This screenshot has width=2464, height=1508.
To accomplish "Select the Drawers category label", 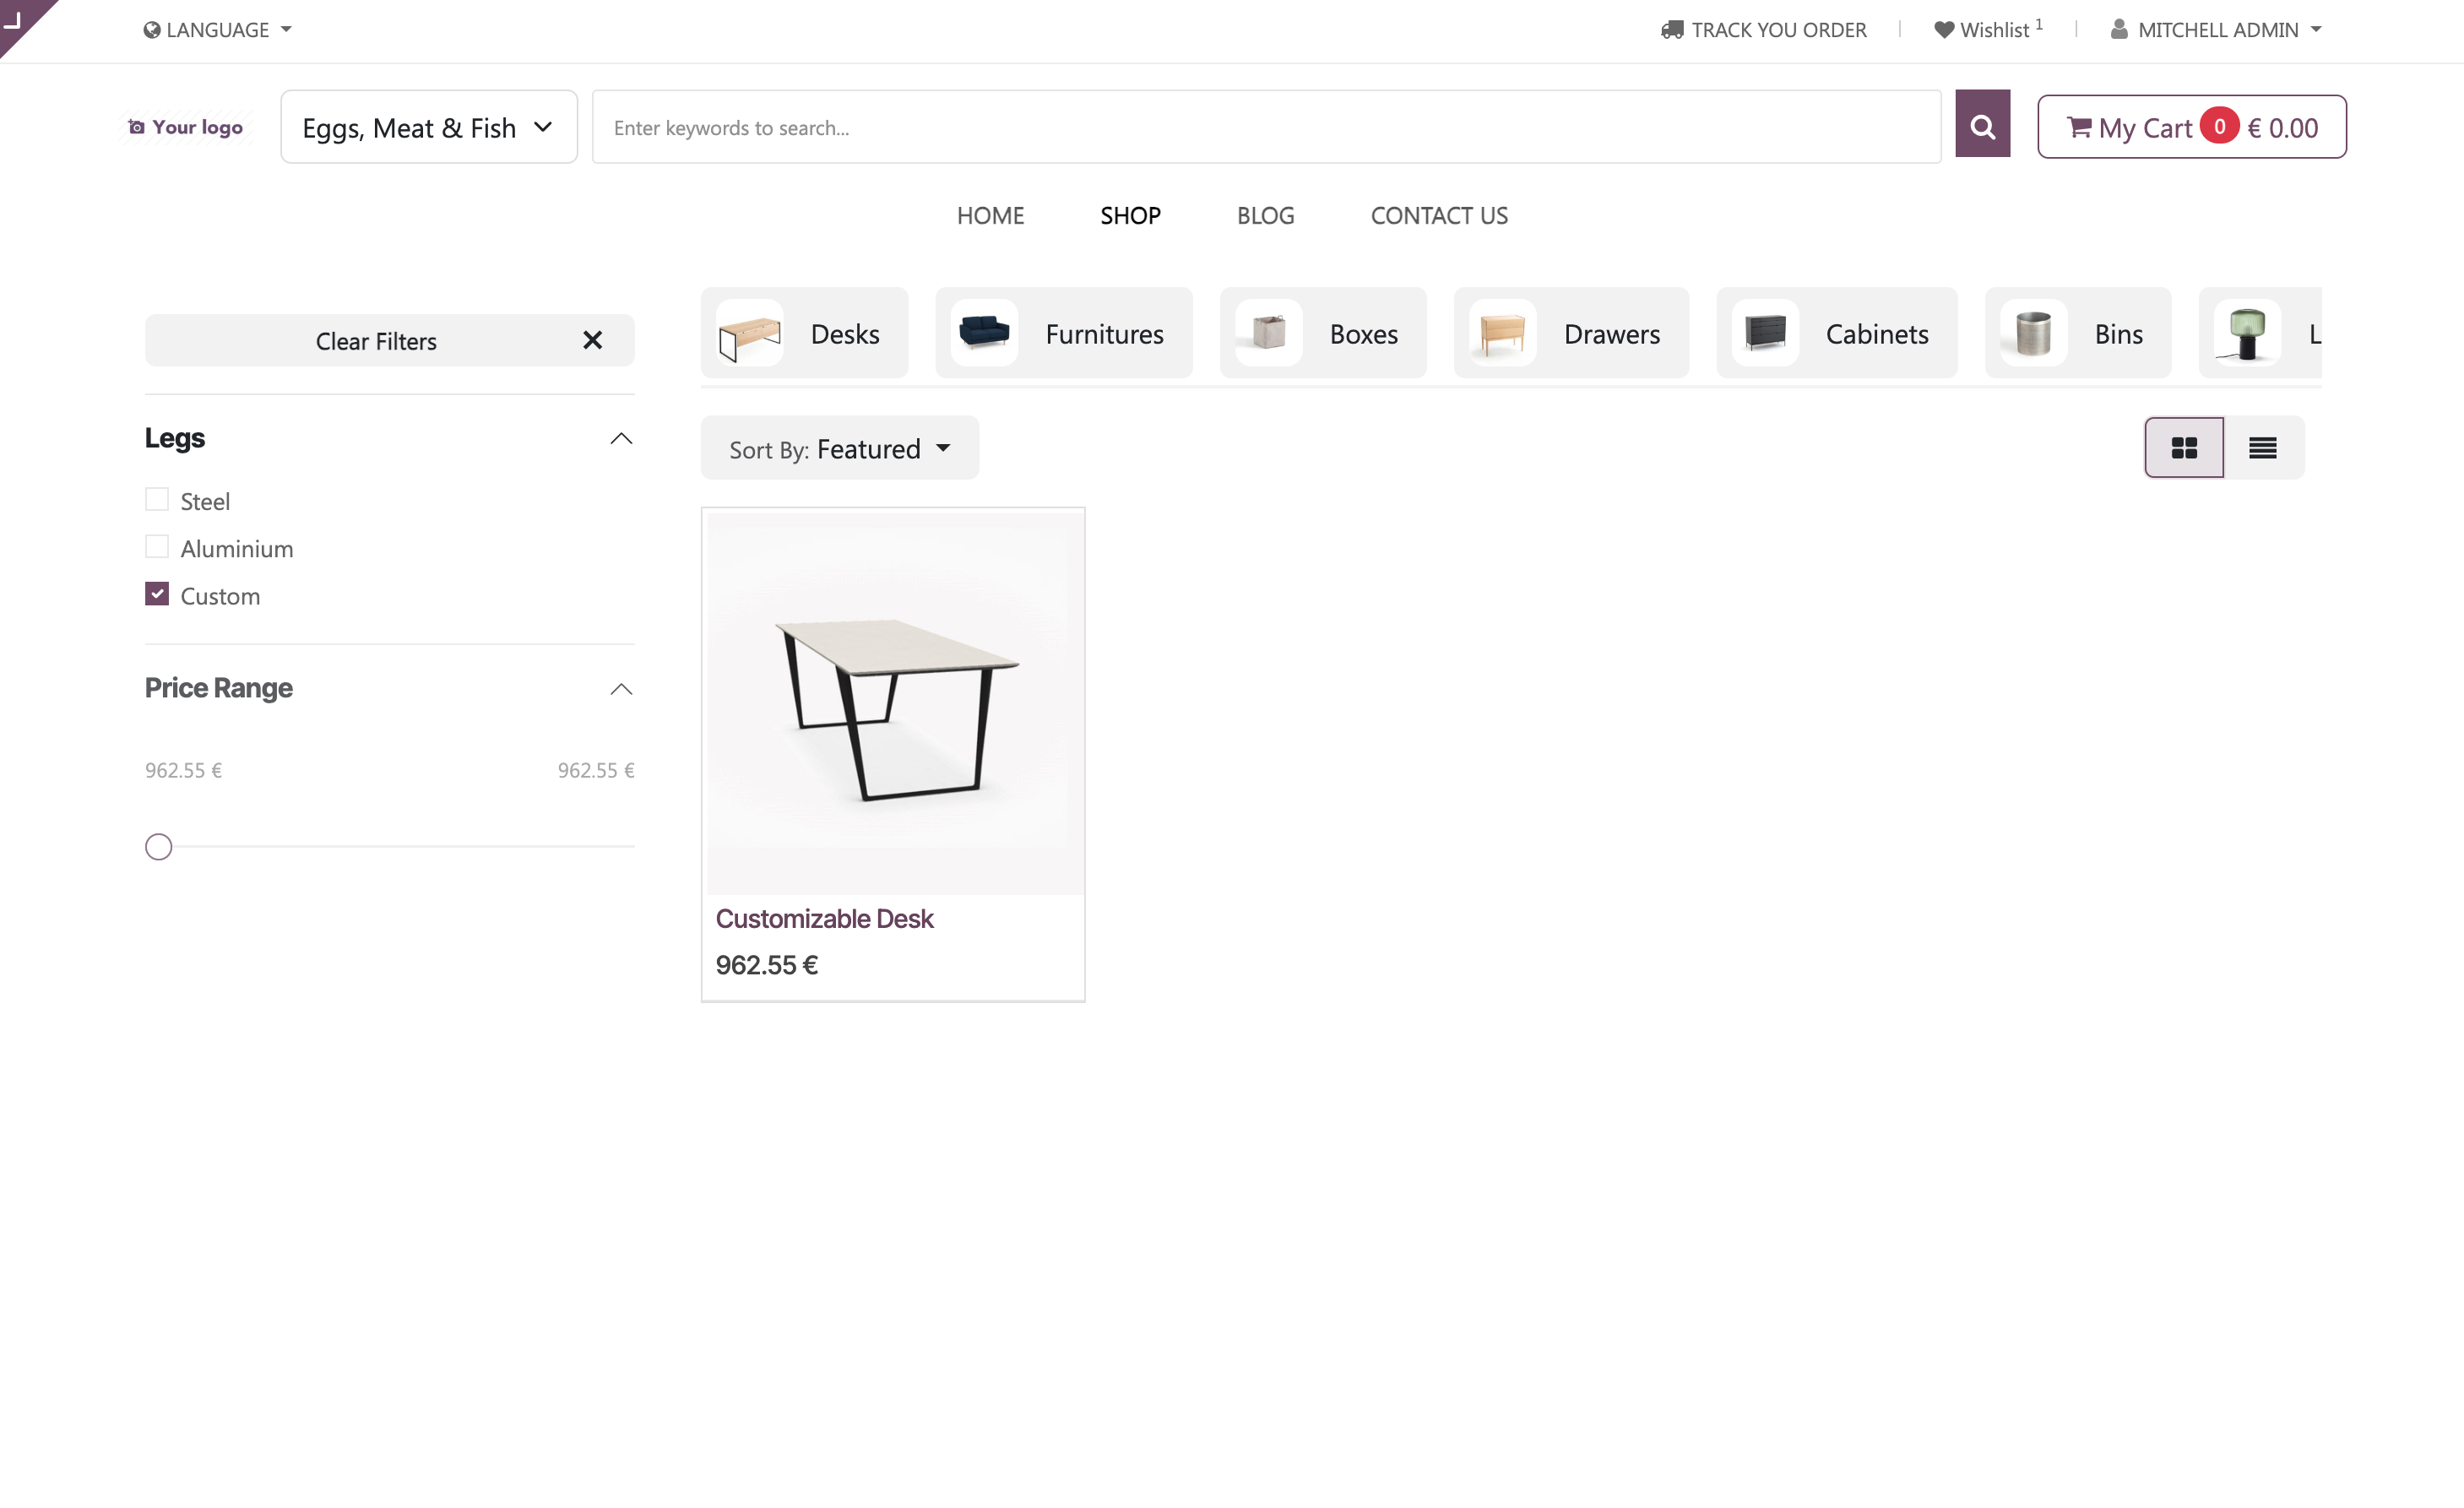I will point(1612,334).
